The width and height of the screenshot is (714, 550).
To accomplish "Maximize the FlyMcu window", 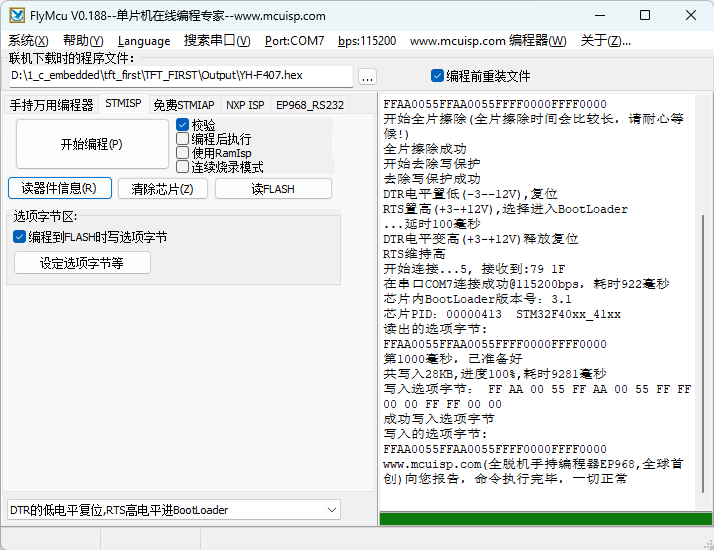I will coord(645,15).
